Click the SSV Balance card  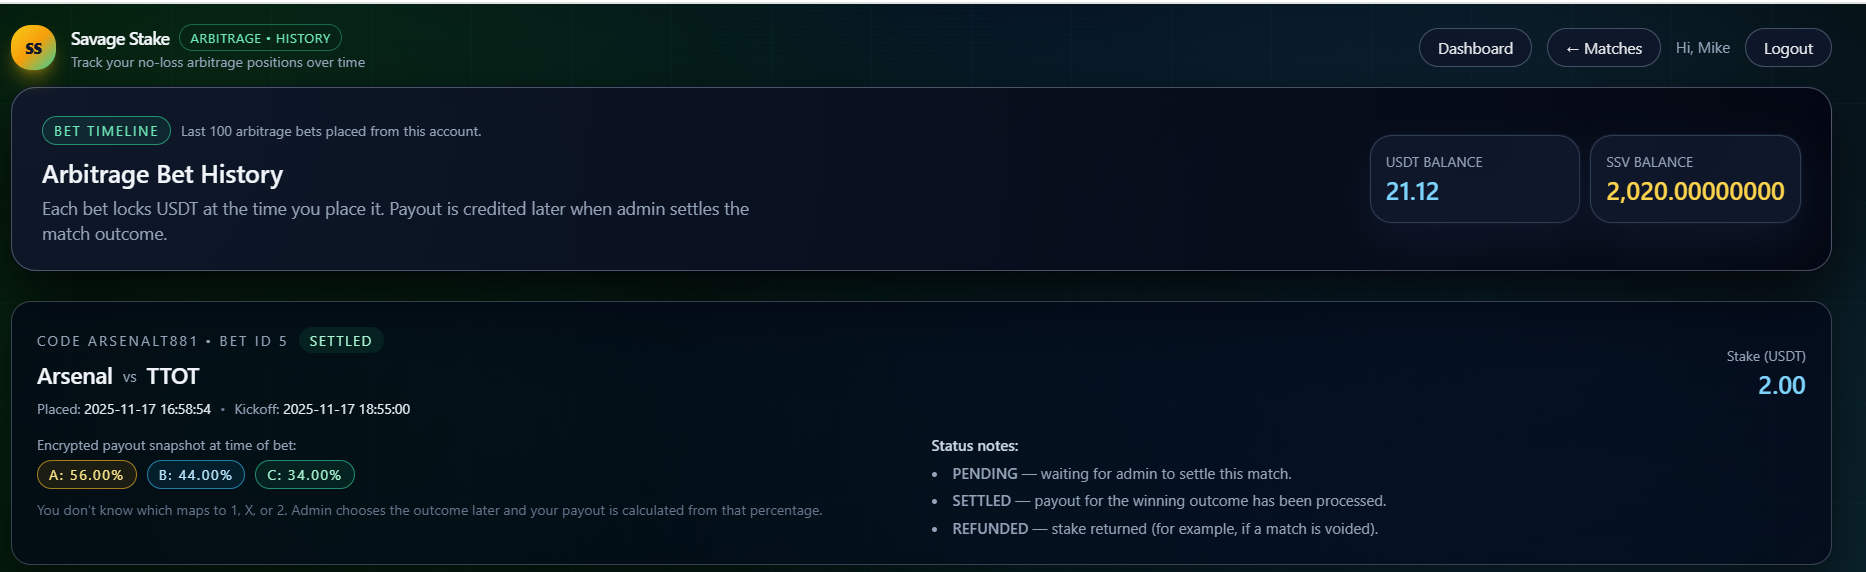click(x=1694, y=179)
